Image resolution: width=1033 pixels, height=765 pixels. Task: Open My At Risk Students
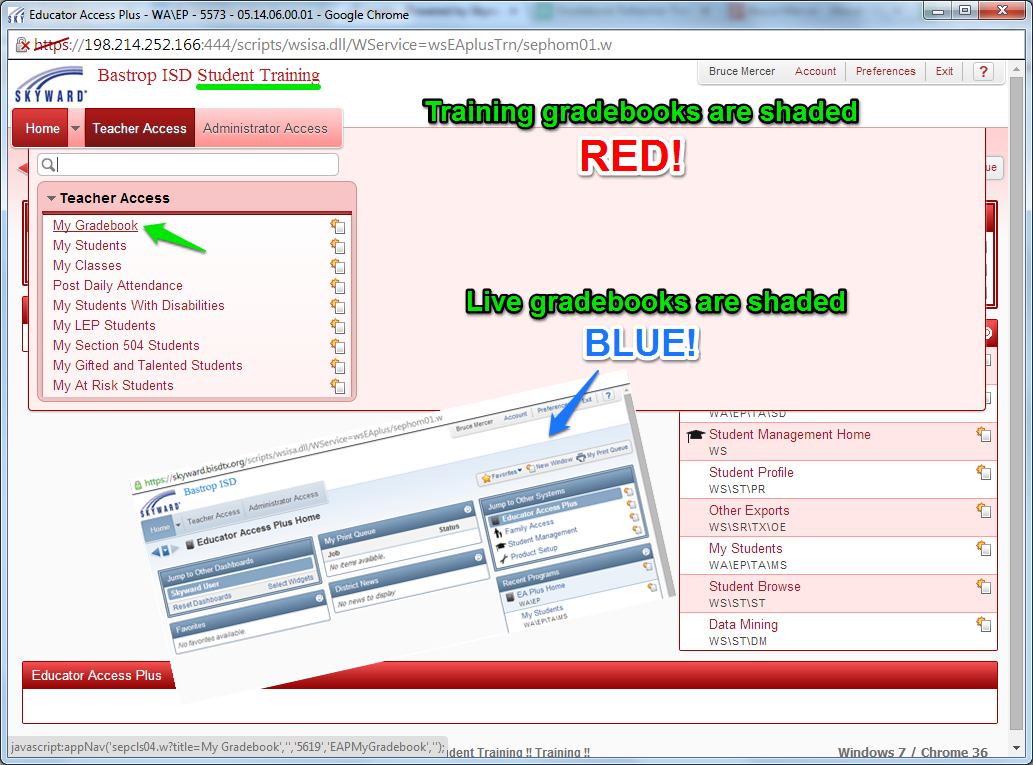point(113,385)
